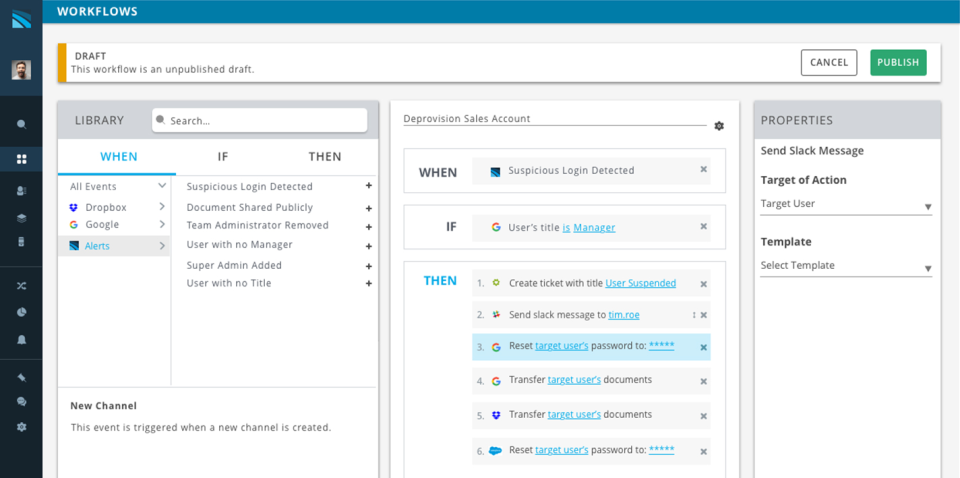Image resolution: width=960 pixels, height=478 pixels.
Task: Click the 'is' operator link
Action: [x=566, y=228]
